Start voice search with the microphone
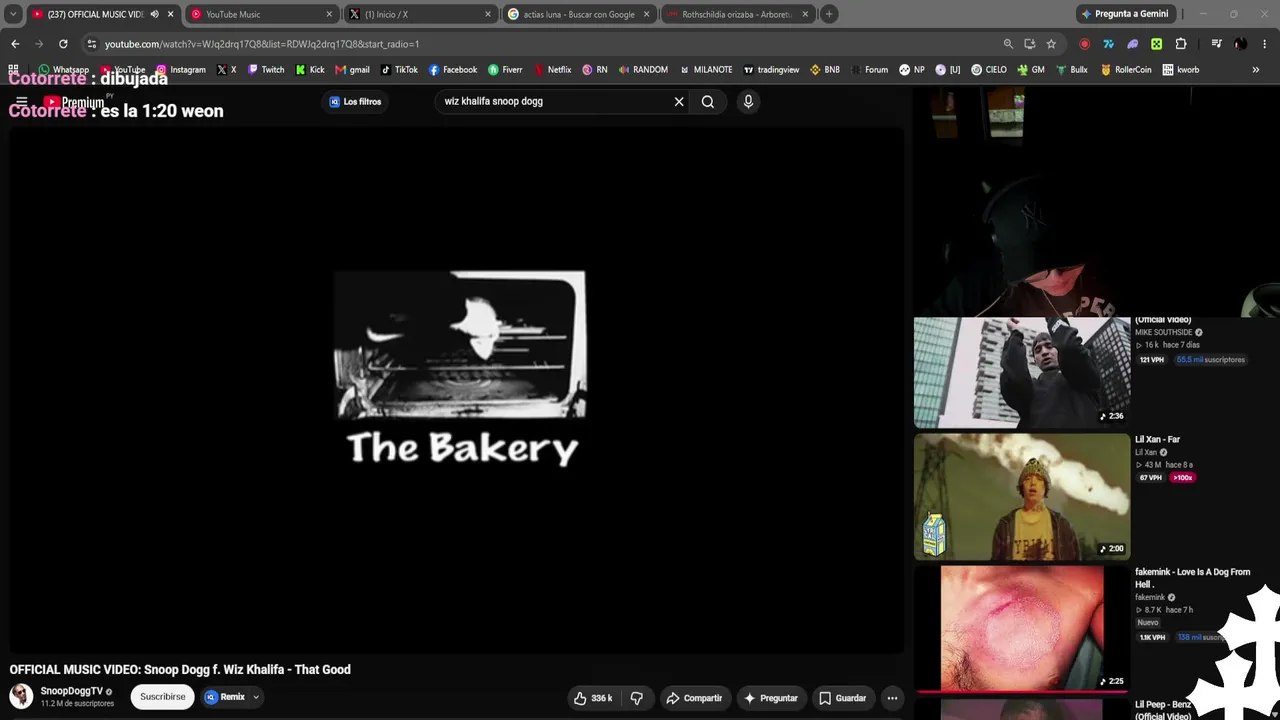Screen dimensions: 1280x720 (x=748, y=101)
